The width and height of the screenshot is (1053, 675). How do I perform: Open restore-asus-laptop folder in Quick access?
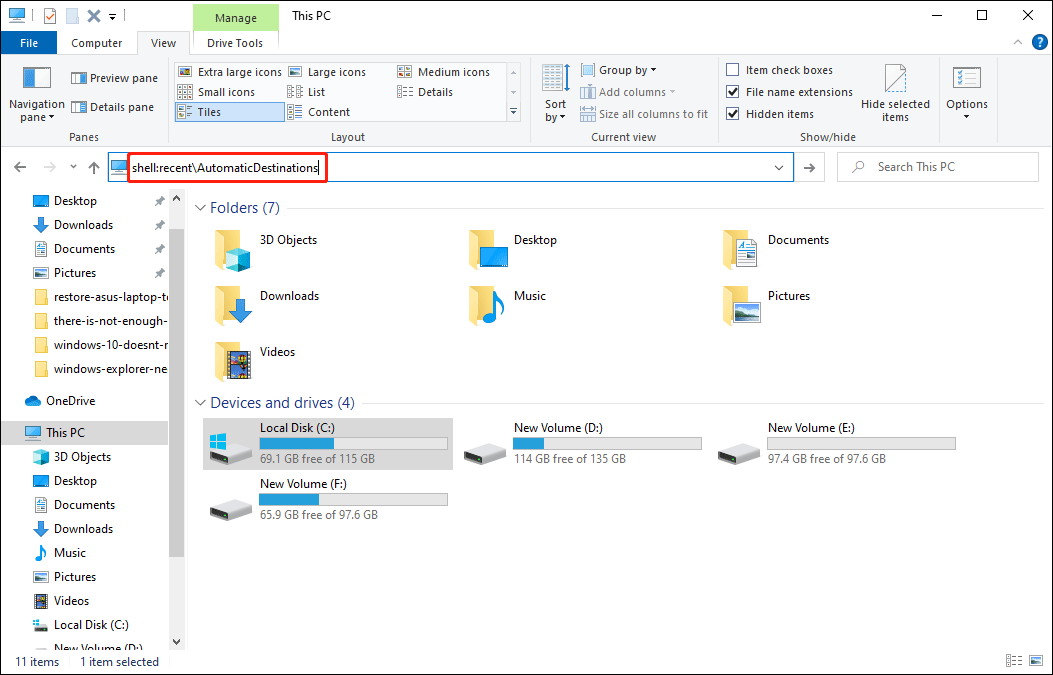click(101, 297)
